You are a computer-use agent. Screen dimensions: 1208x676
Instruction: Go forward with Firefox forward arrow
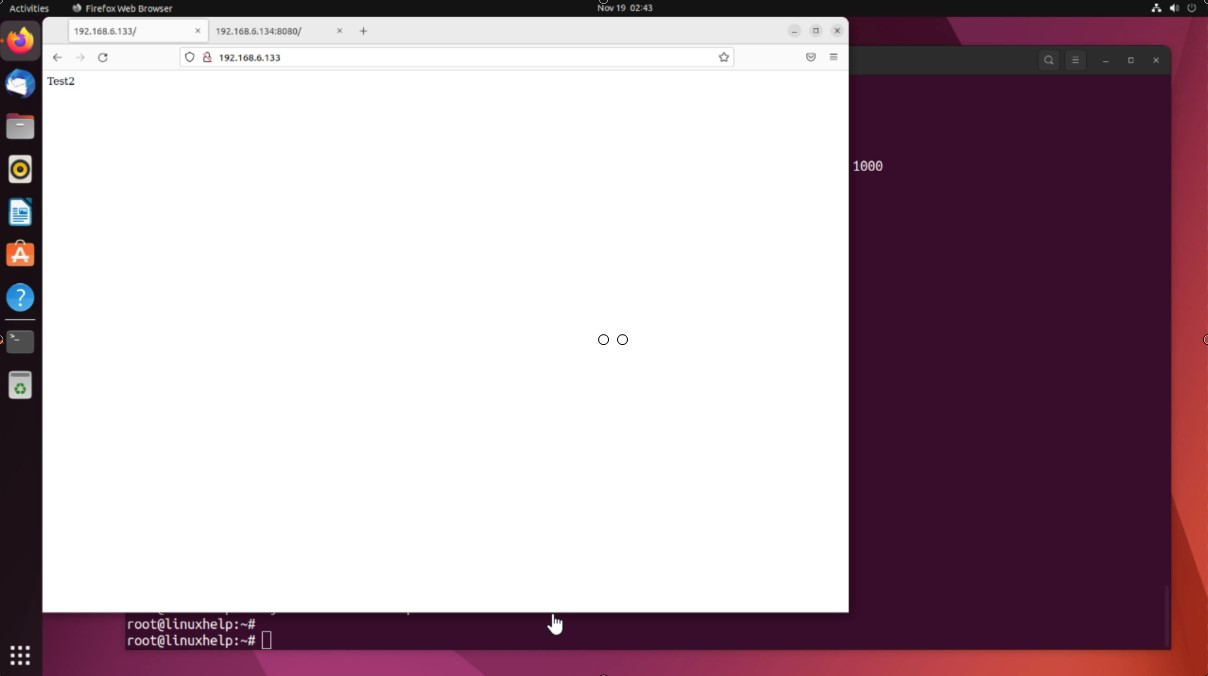80,57
